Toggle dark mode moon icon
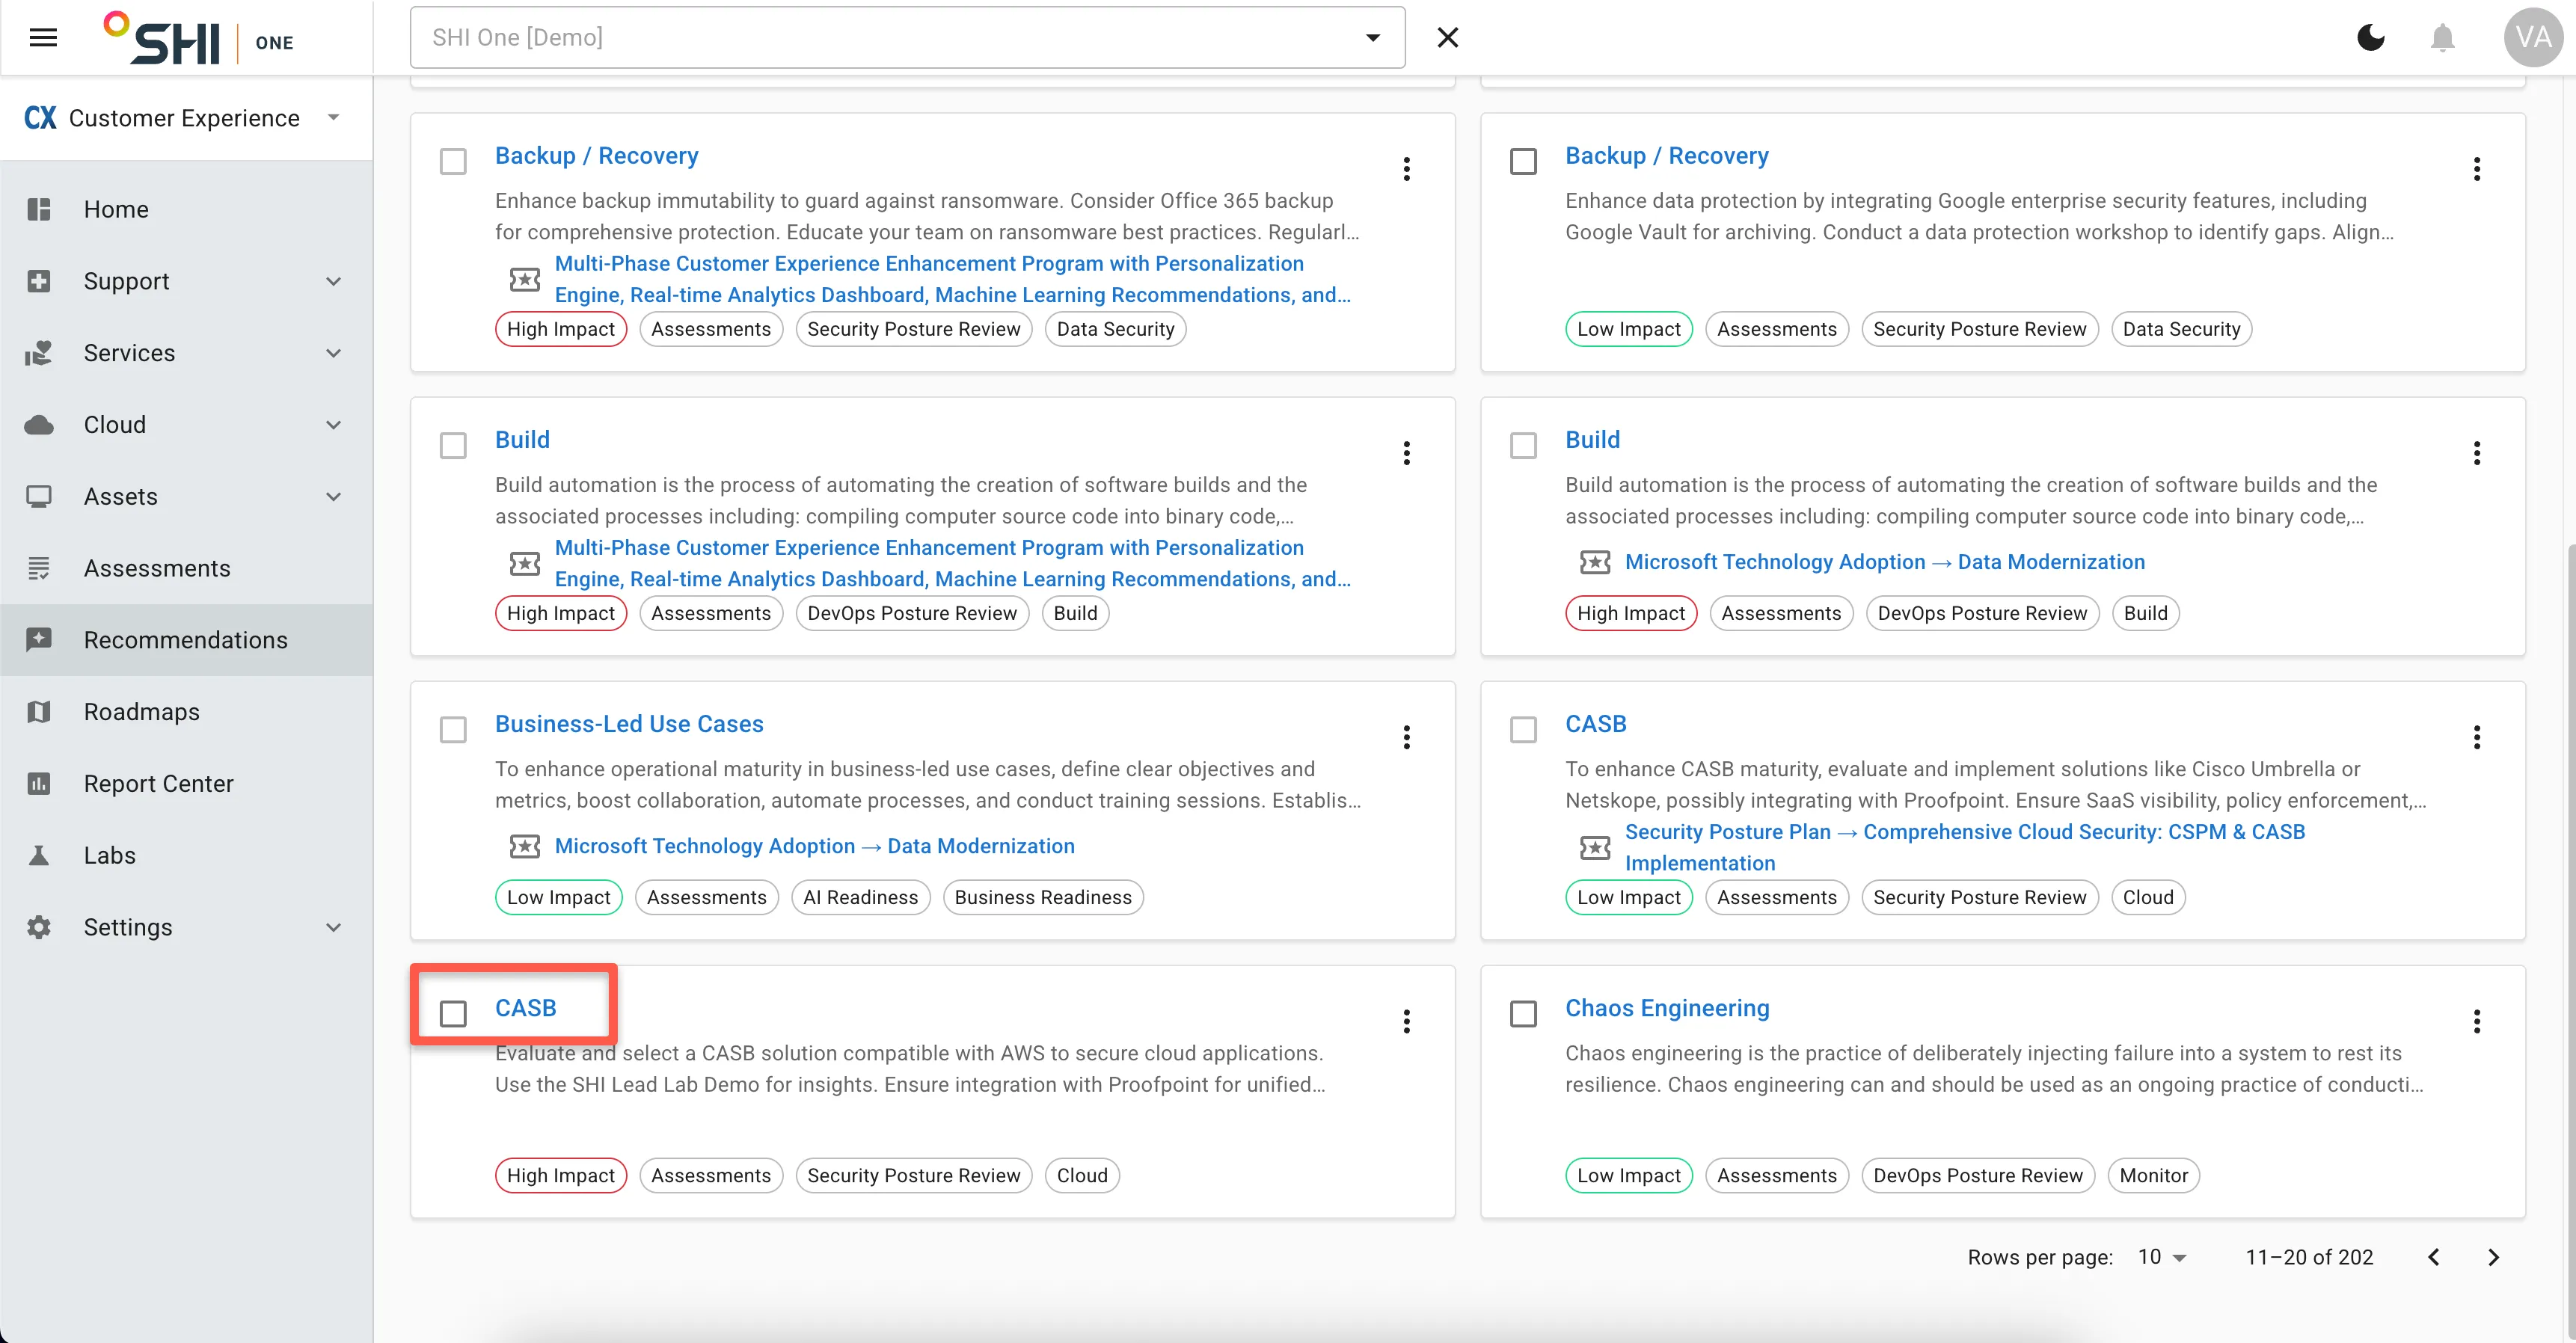The height and width of the screenshot is (1343, 2576). tap(2370, 38)
